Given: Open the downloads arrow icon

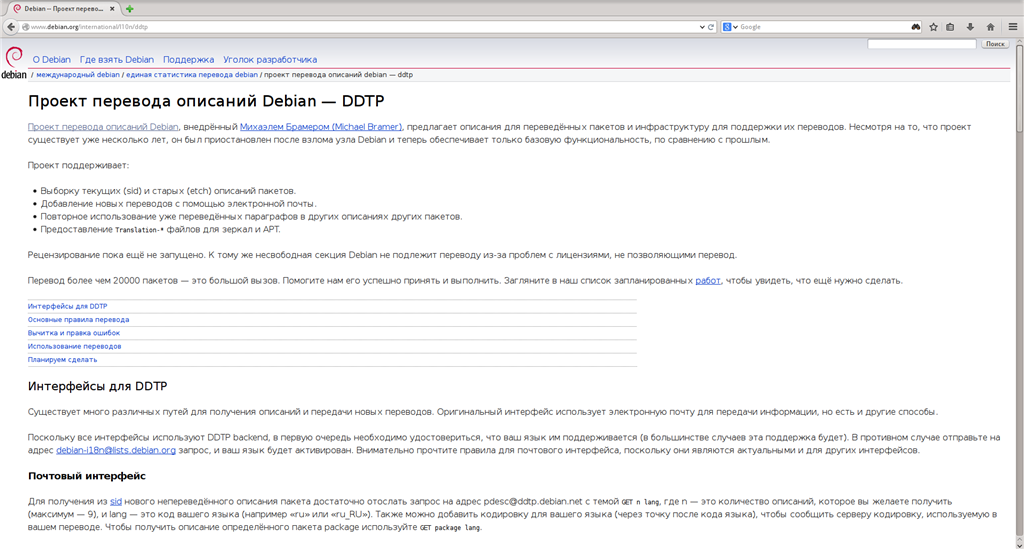Looking at the screenshot, I should 970,27.
